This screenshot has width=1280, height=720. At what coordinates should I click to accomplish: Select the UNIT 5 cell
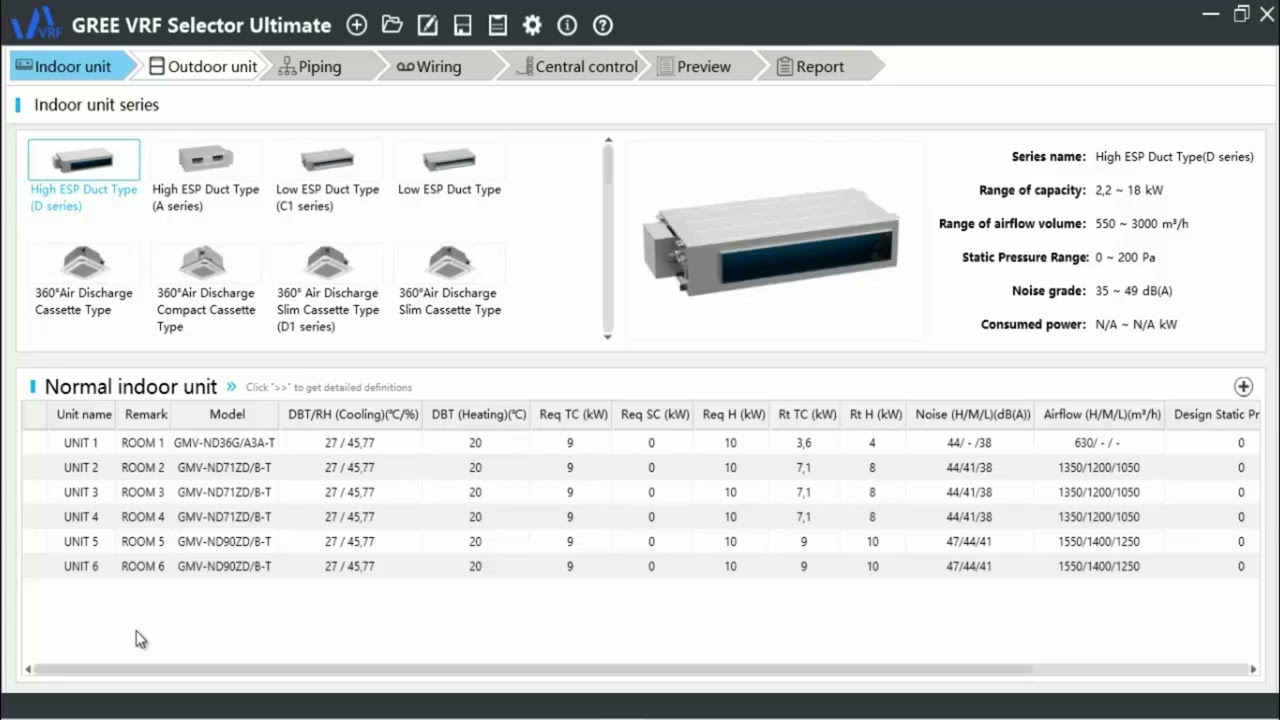click(81, 541)
